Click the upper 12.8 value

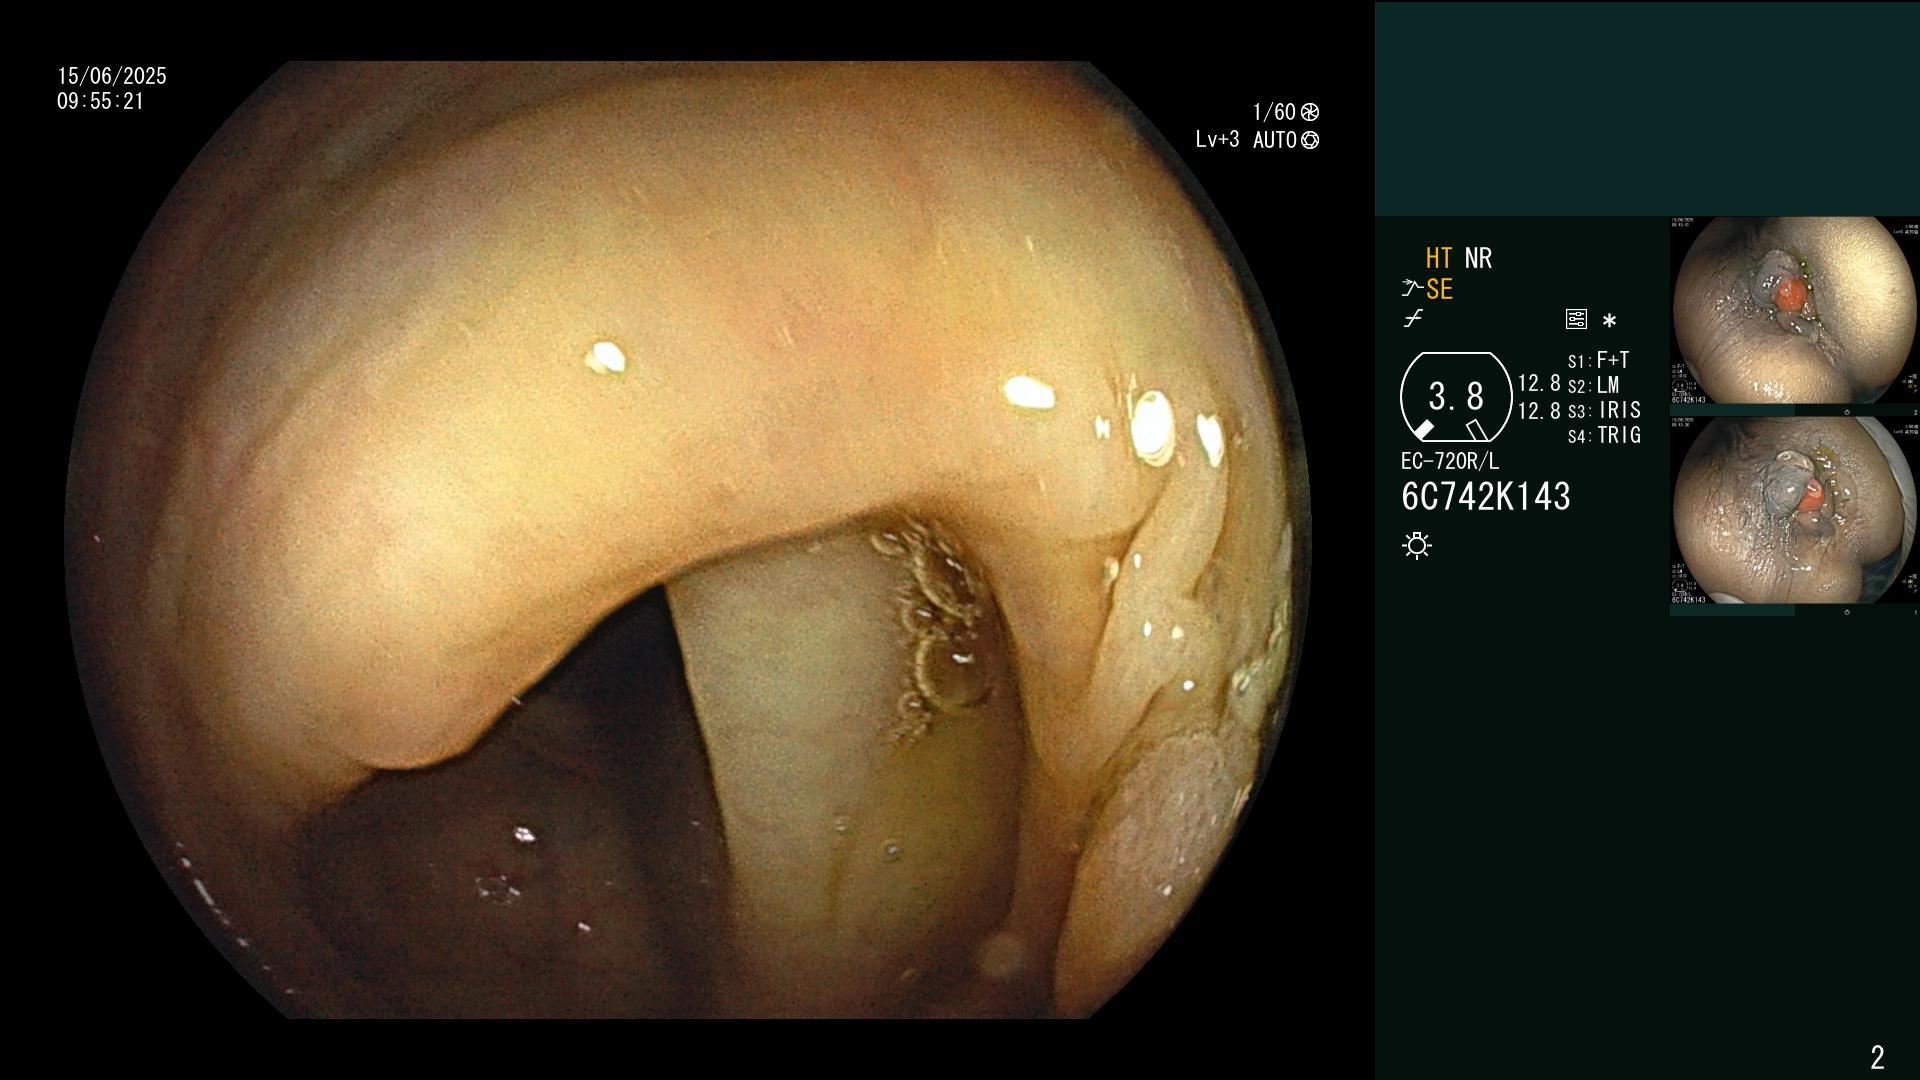pyautogui.click(x=1539, y=383)
